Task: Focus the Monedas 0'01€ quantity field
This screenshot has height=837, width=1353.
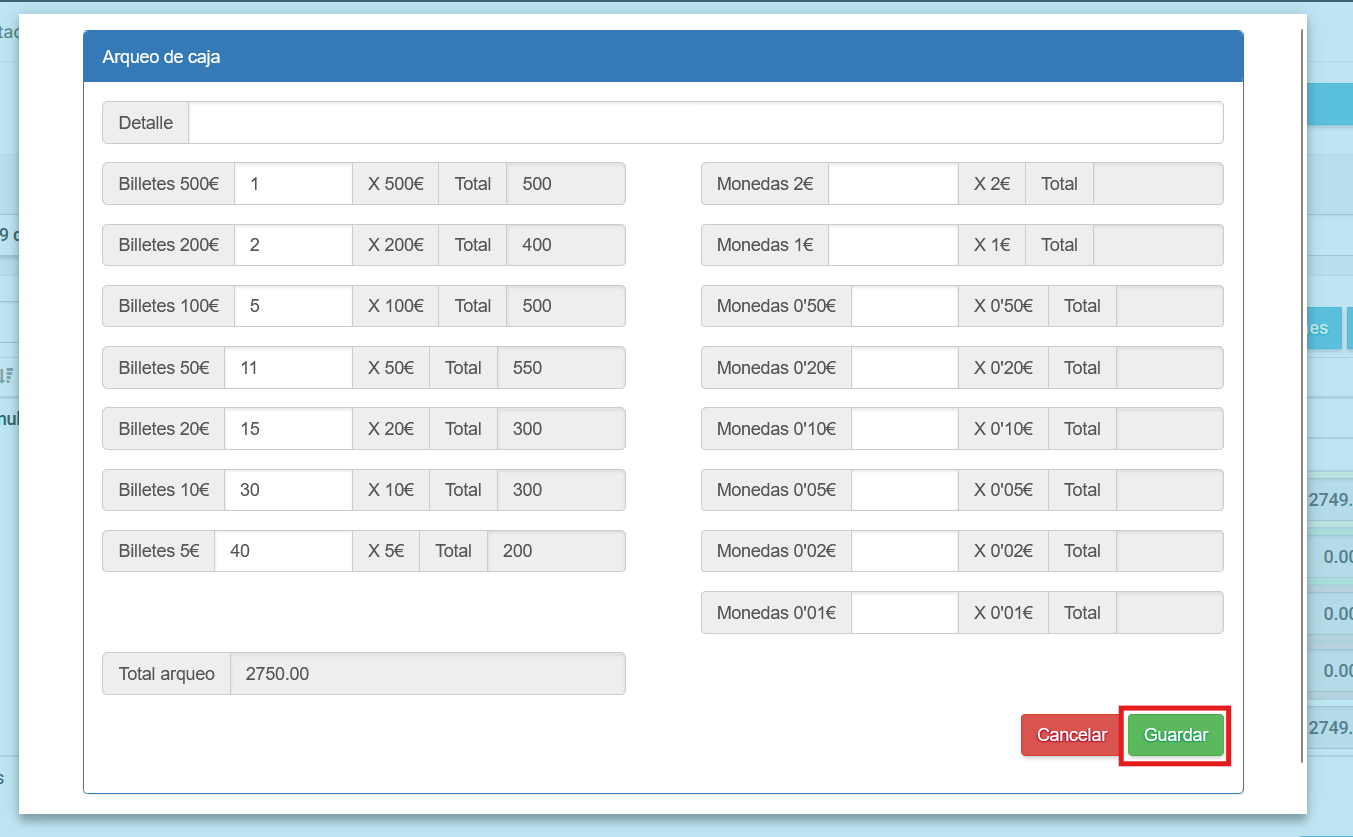Action: (904, 613)
